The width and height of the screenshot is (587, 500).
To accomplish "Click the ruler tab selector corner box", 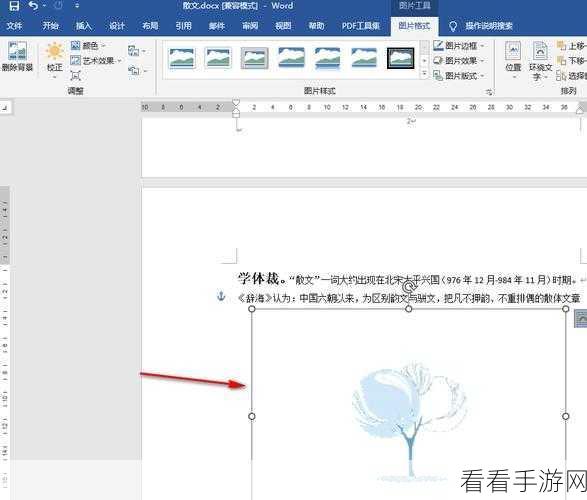I will point(5,108).
